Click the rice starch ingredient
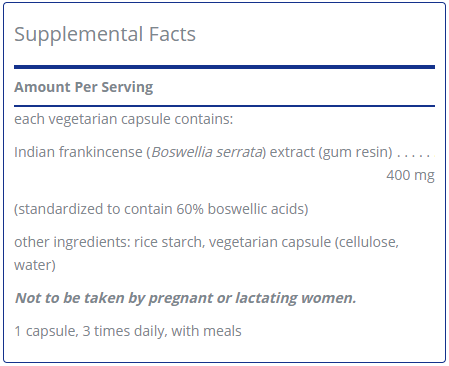 (x=169, y=242)
